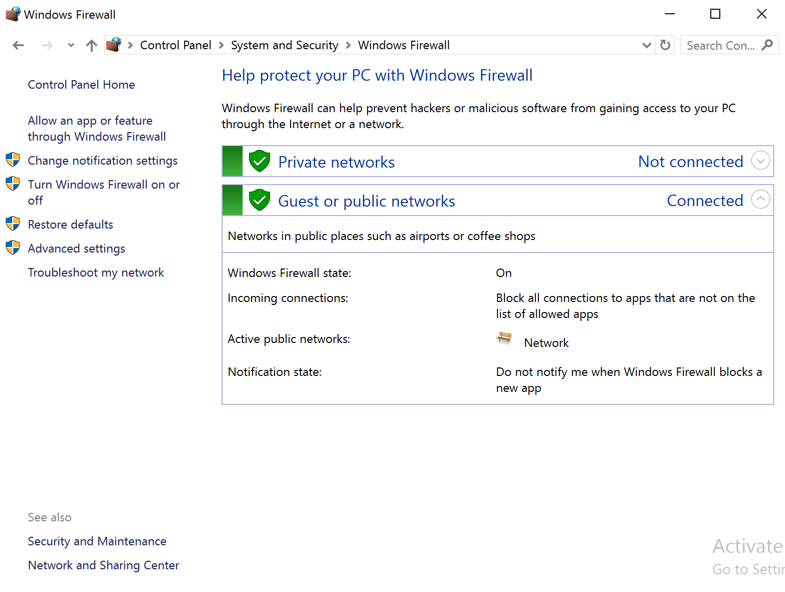Viewport: 785px width, 592px height.
Task: Select the System and Security breadcrumb
Action: click(284, 45)
